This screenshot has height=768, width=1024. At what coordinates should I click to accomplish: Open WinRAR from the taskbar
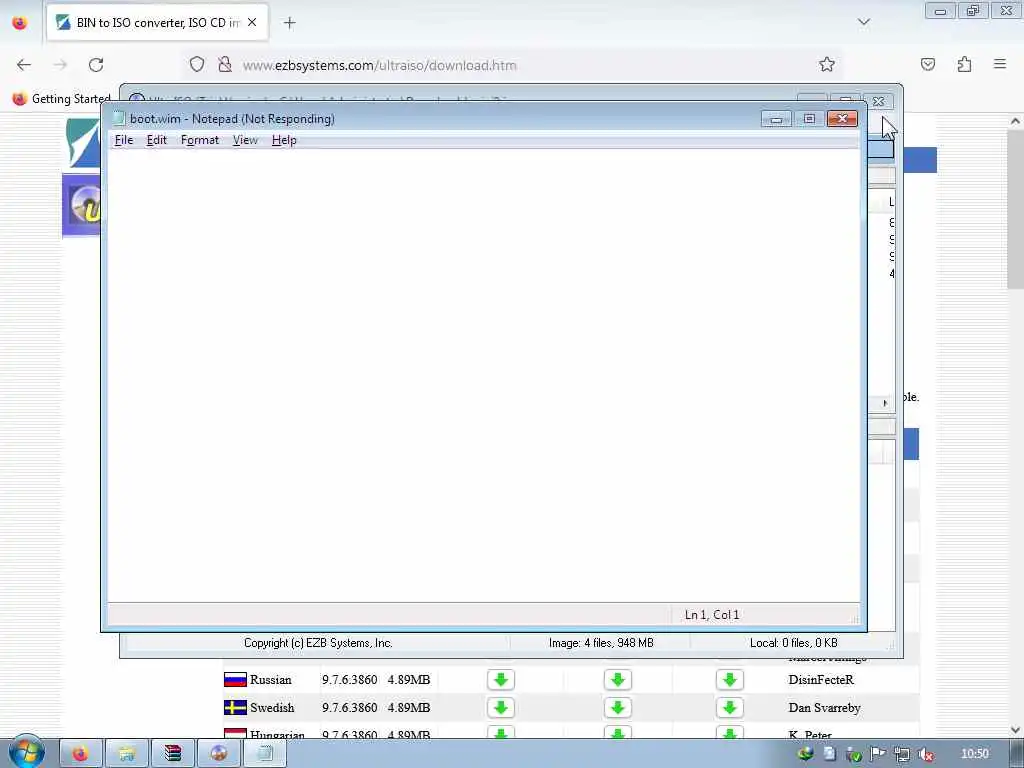point(172,754)
